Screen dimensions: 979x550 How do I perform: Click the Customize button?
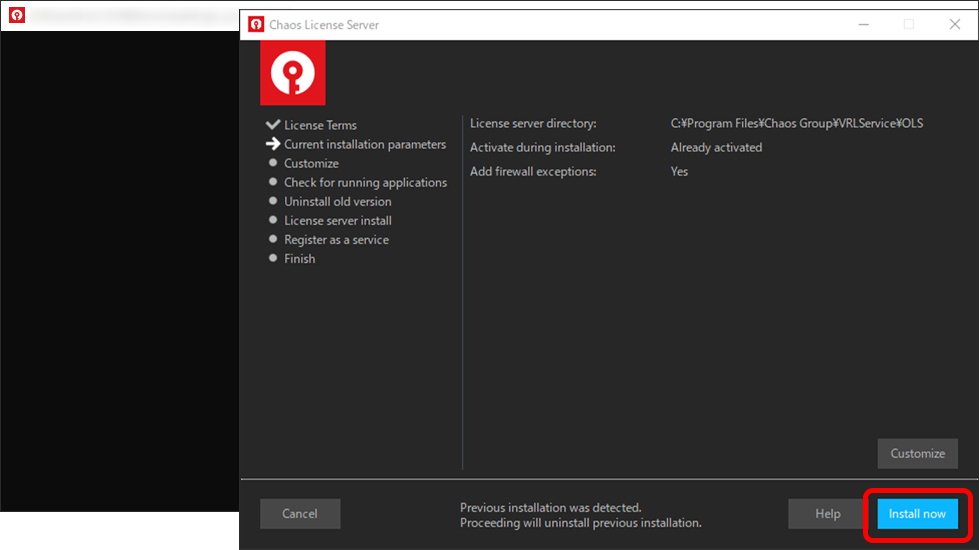917,454
